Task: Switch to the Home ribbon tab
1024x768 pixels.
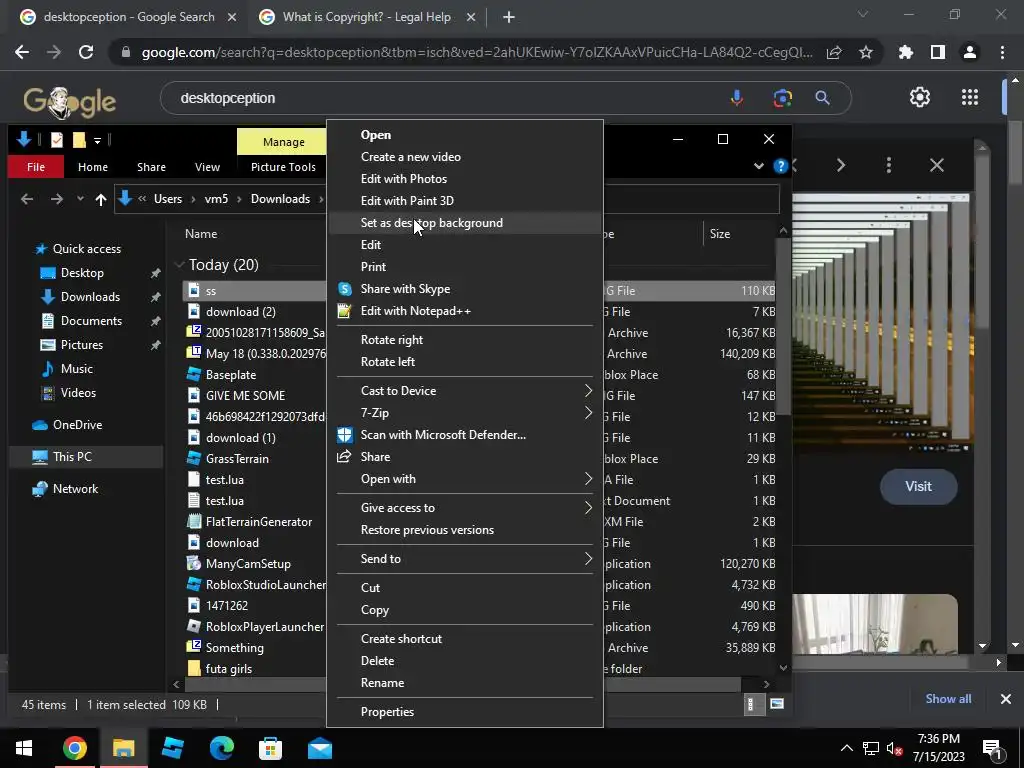Action: pos(93,167)
